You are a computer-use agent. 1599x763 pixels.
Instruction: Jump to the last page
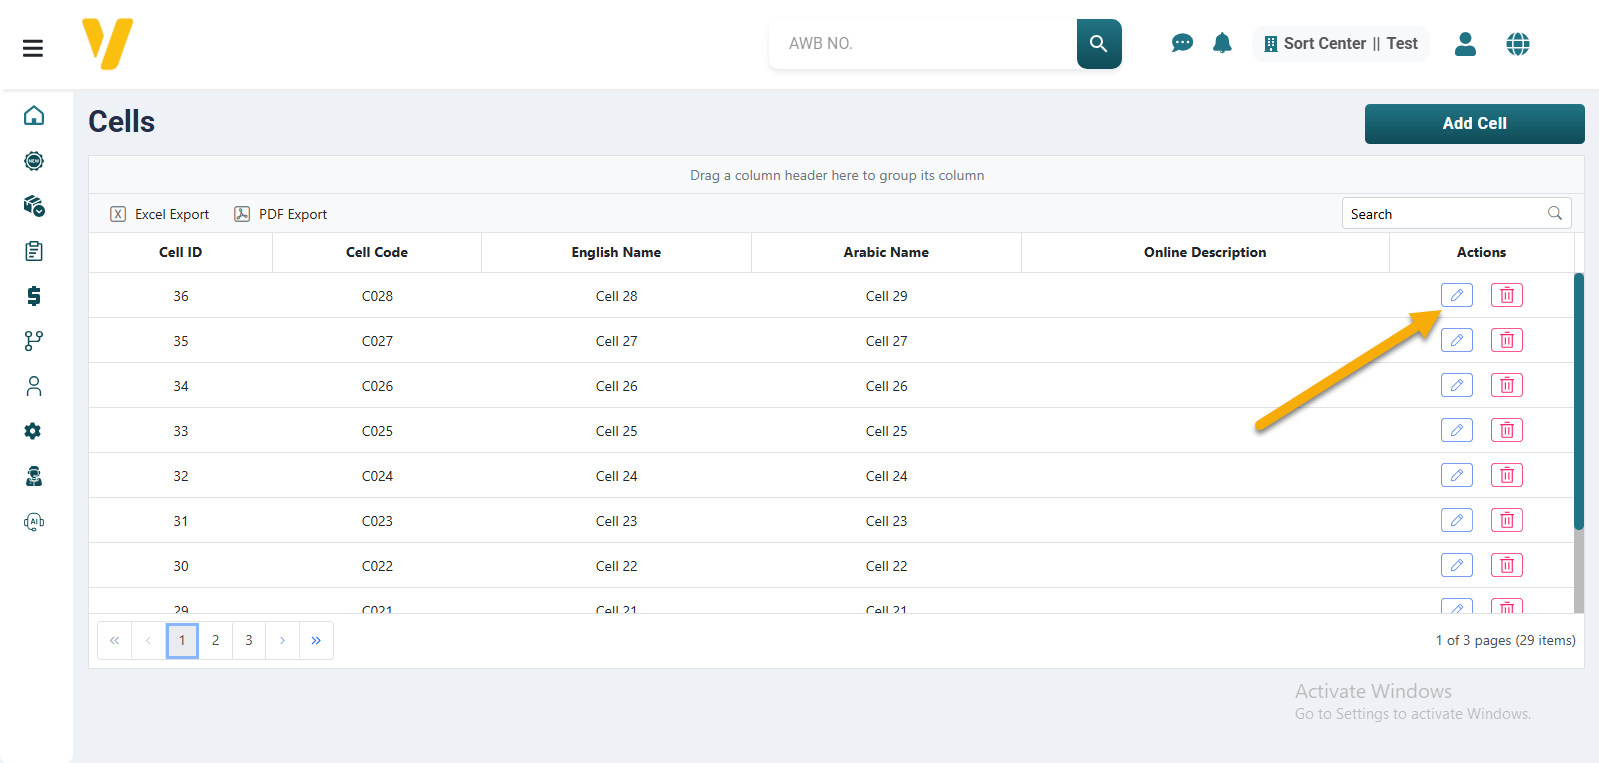click(316, 640)
